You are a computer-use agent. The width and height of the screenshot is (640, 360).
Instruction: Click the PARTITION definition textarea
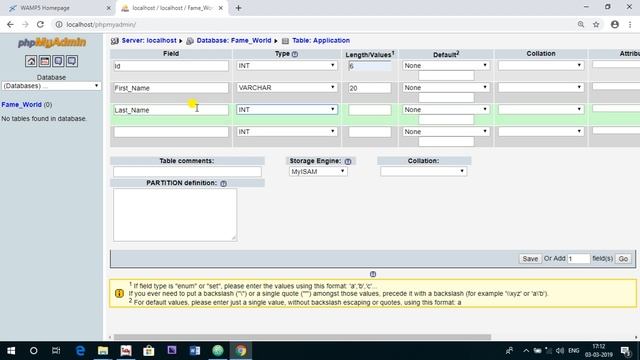click(175, 215)
